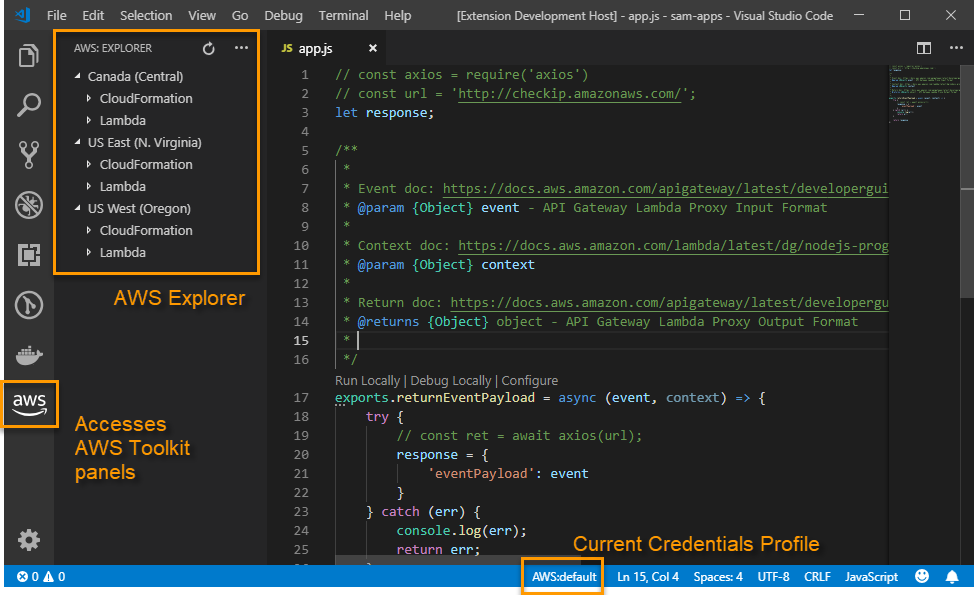Split the editor to the right
This screenshot has height=595, width=974.
[x=924, y=48]
